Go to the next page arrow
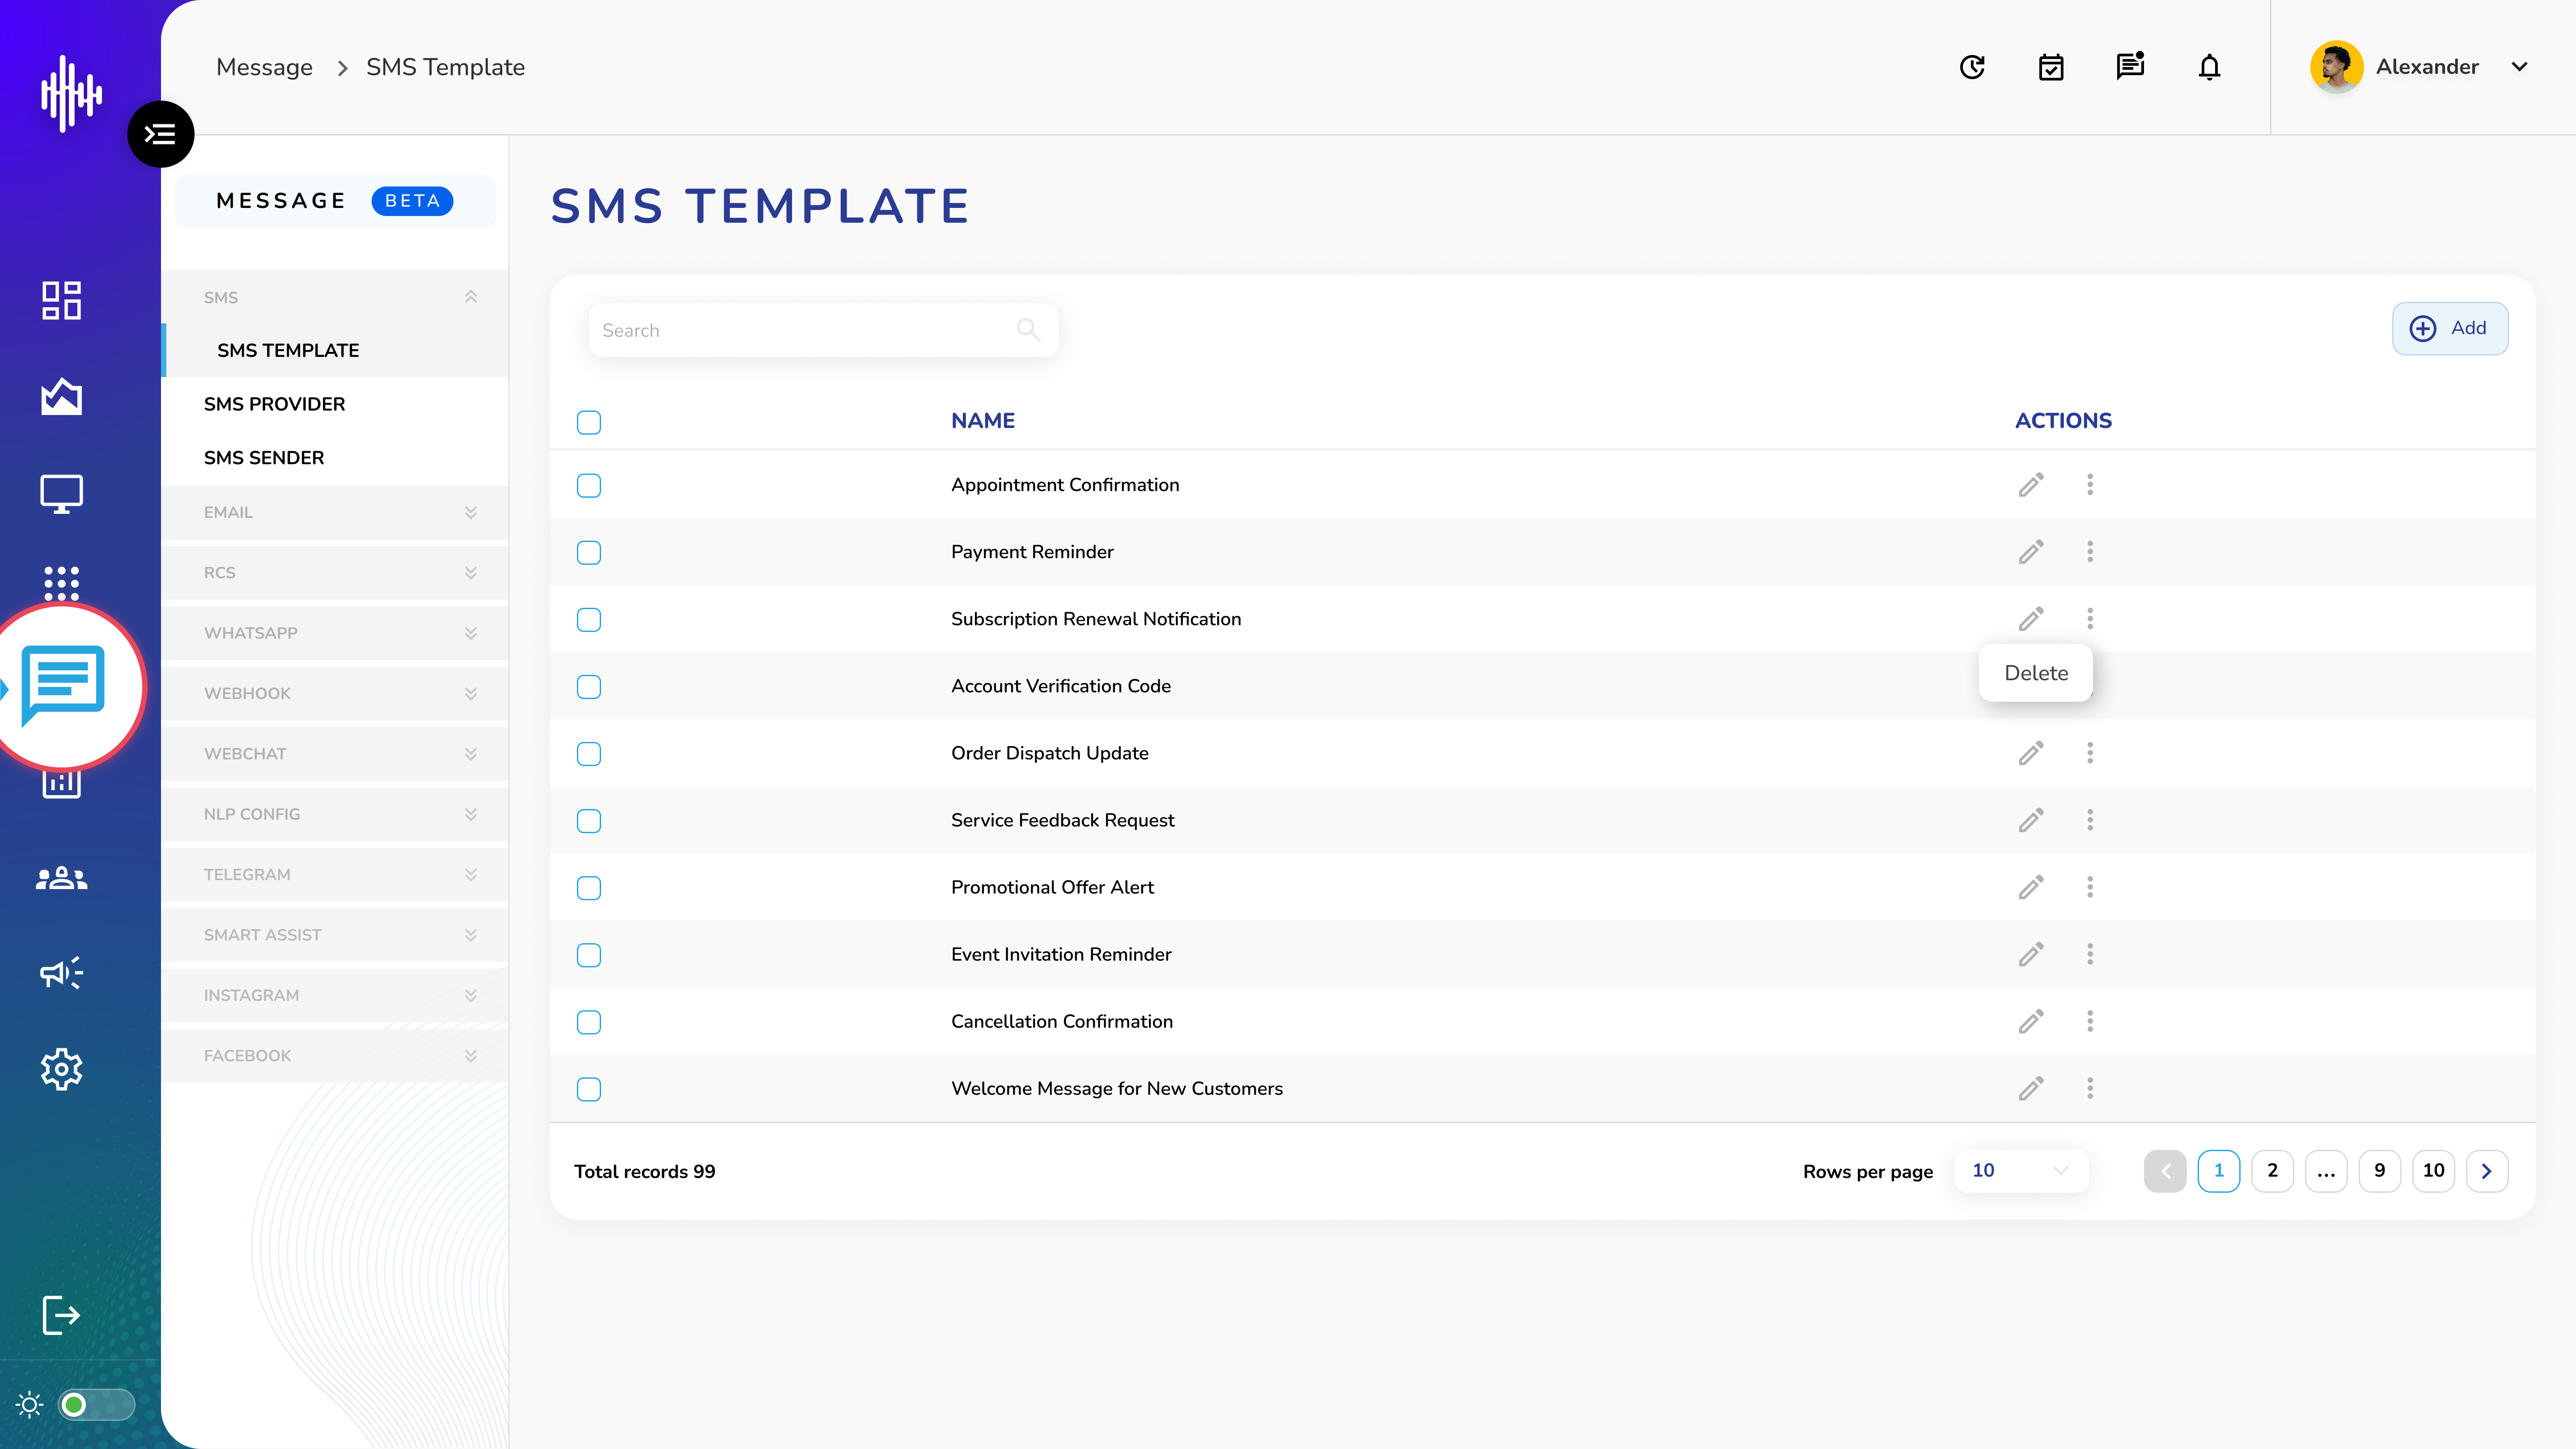The width and height of the screenshot is (2576, 1449). click(x=2487, y=1171)
